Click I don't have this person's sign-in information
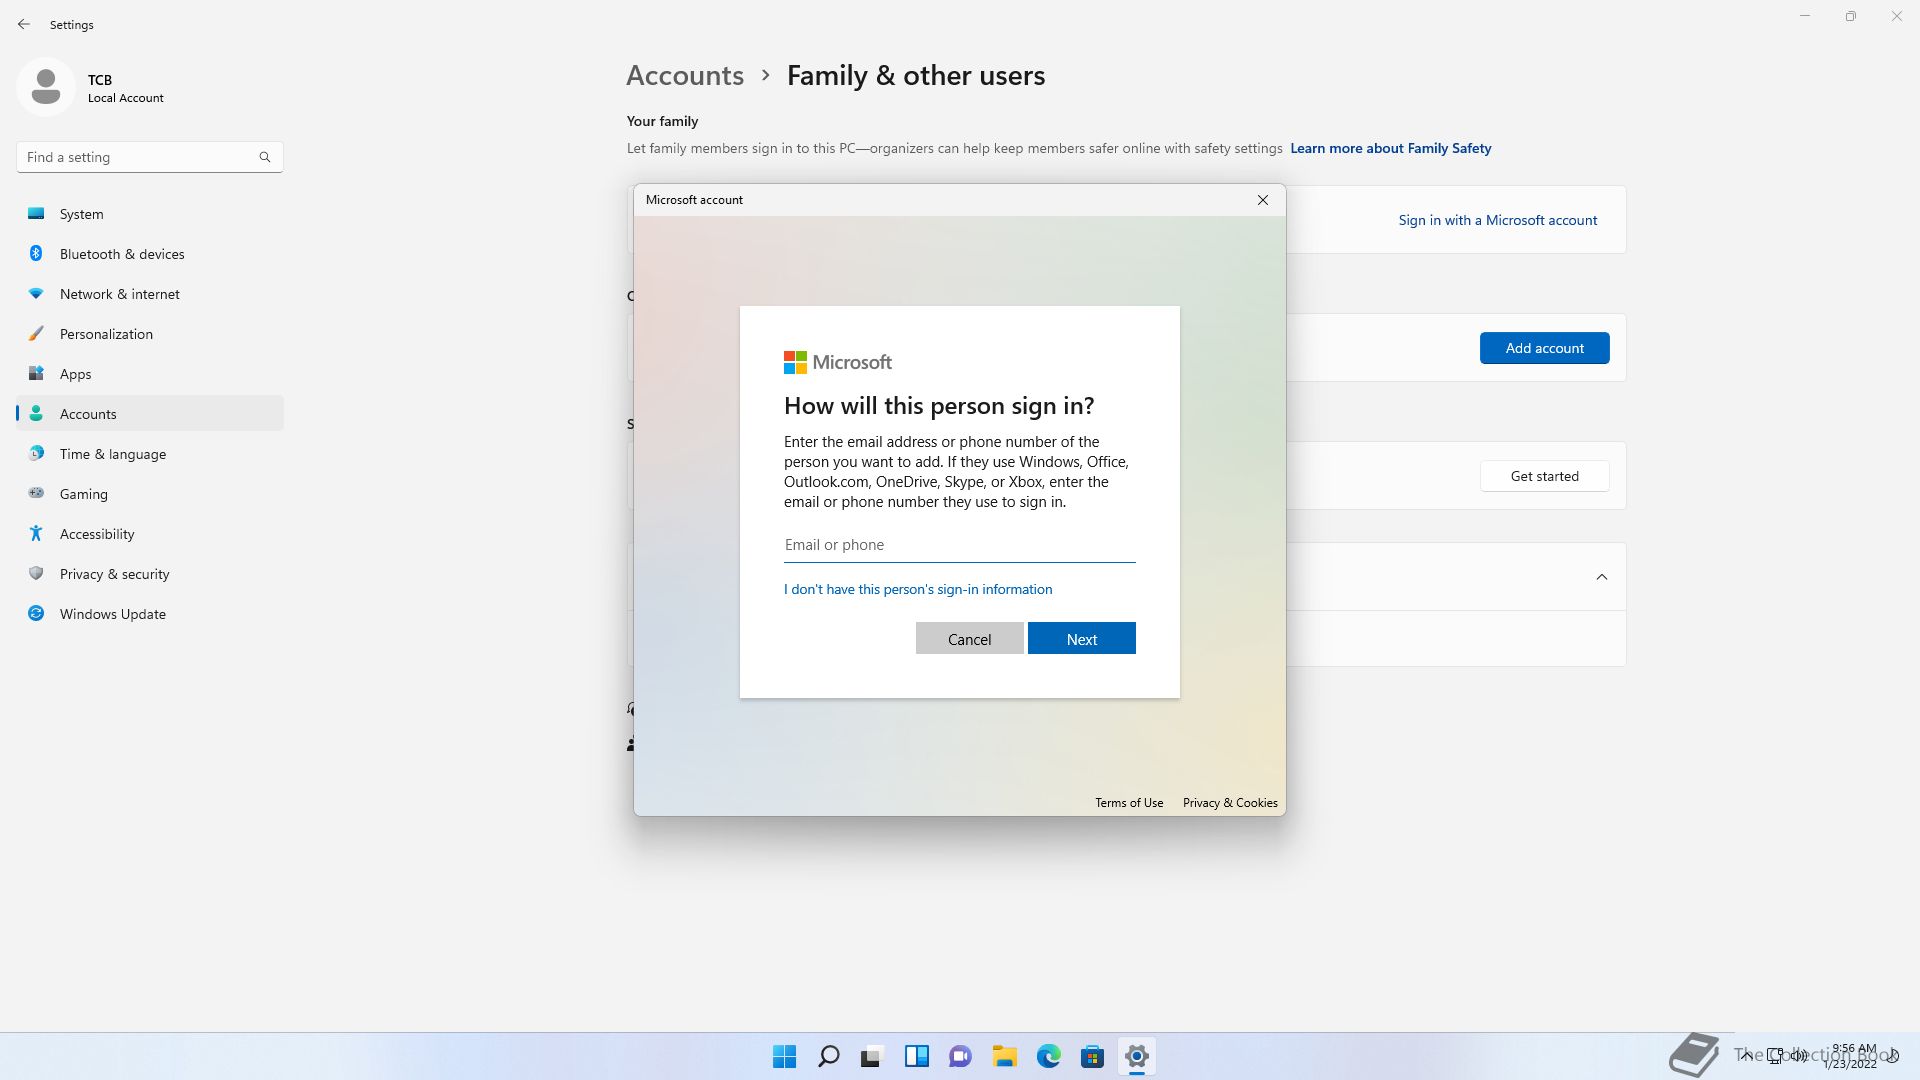The height and width of the screenshot is (1080, 1920). pyautogui.click(x=918, y=589)
